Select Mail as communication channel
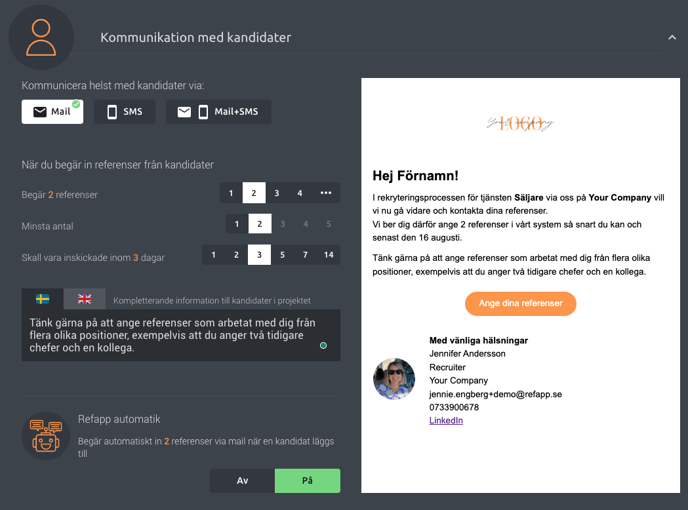The image size is (688, 510). 52,112
